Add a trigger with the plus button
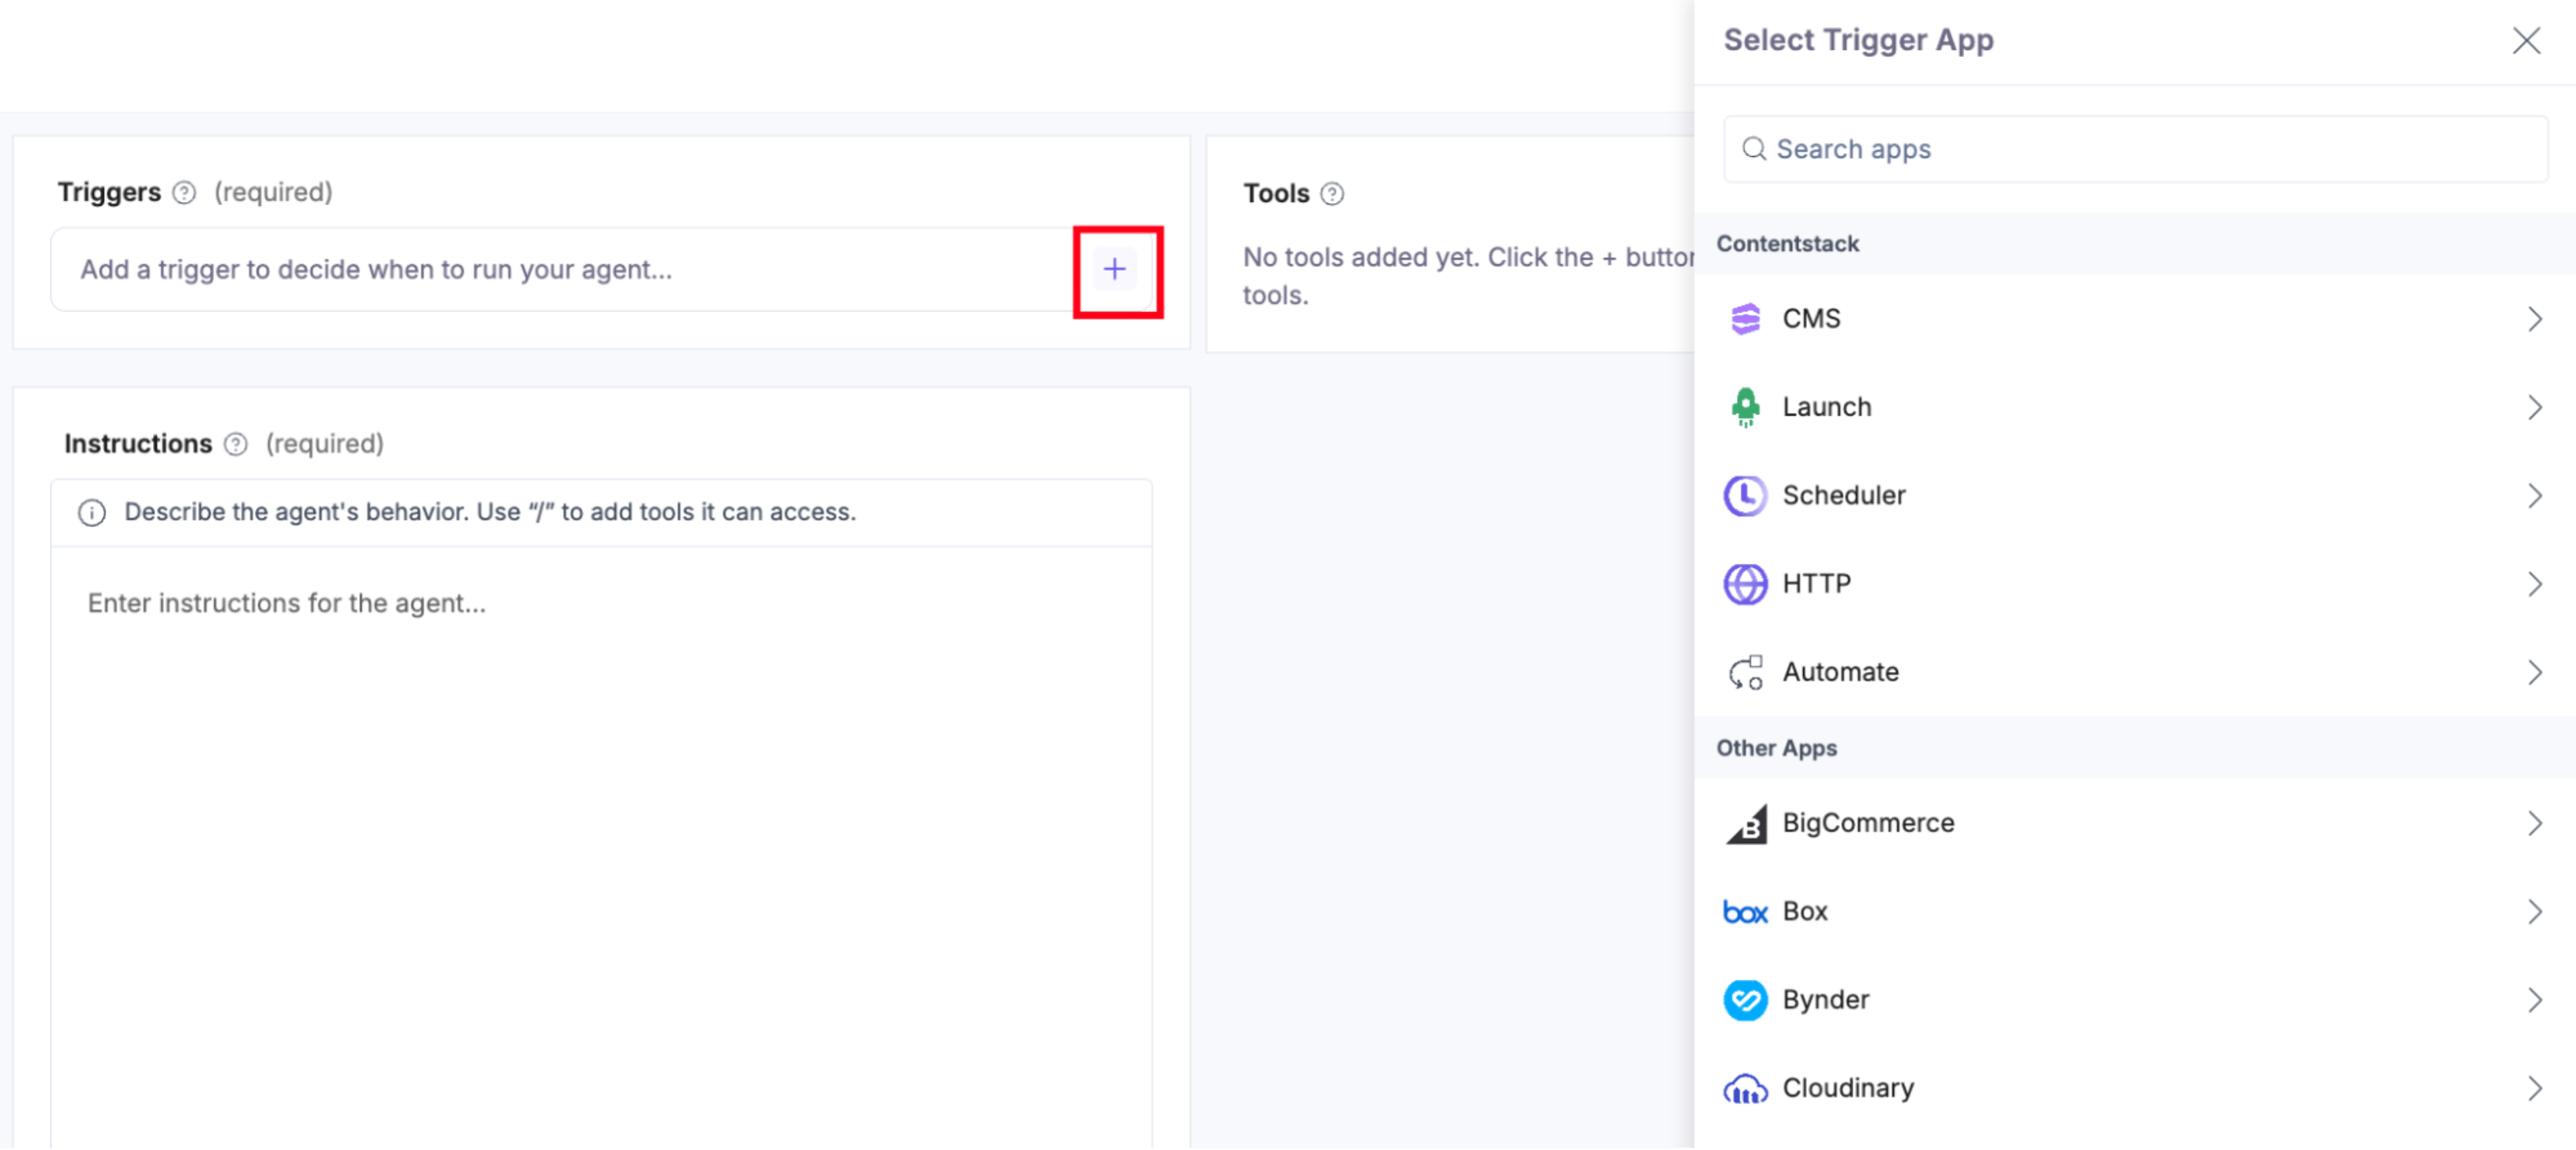 coord(1115,269)
